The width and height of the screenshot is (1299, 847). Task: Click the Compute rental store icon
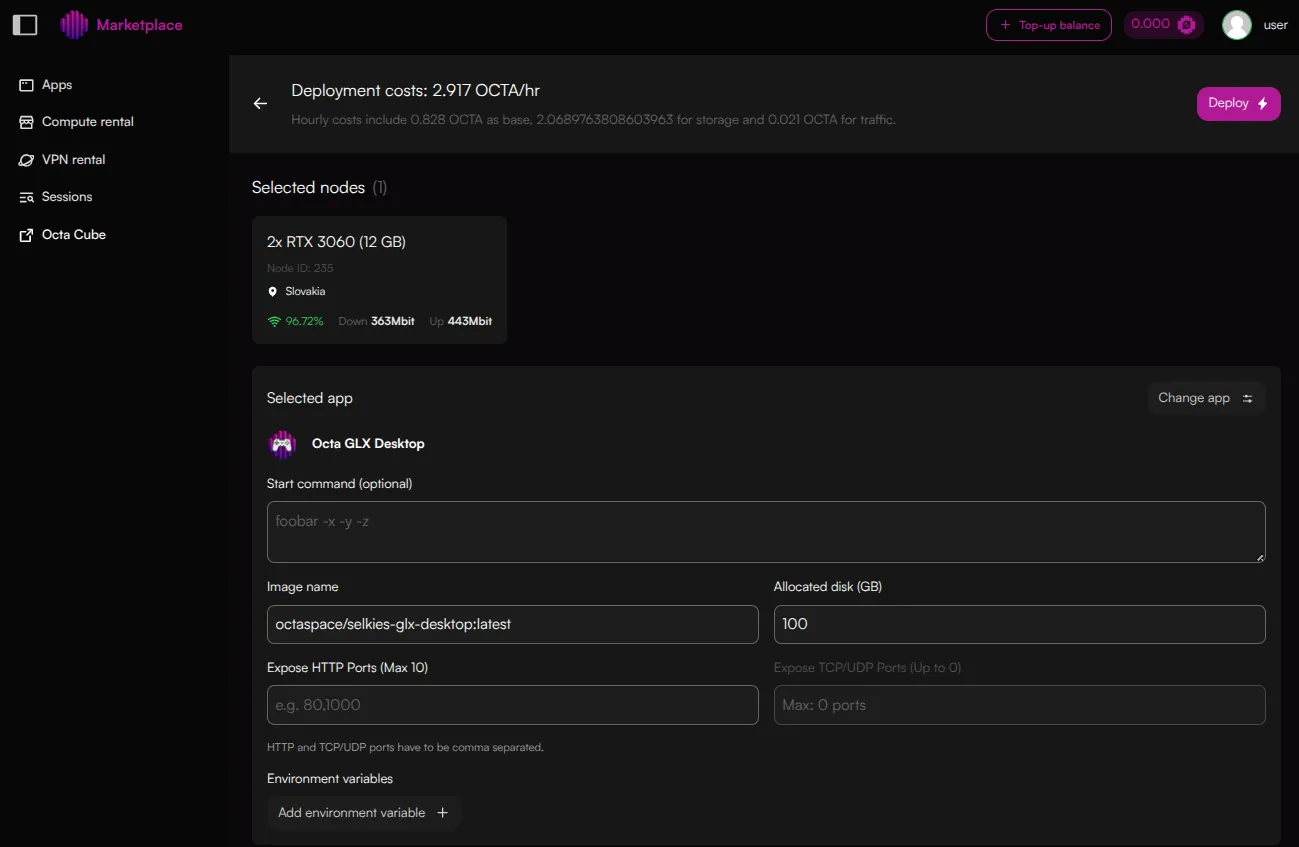click(x=26, y=122)
